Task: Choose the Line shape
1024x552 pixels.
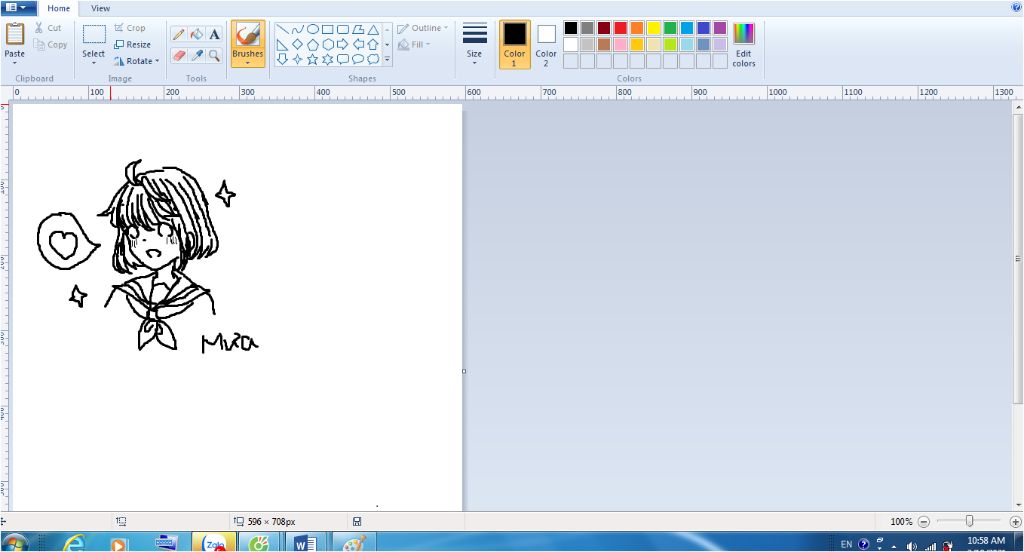Action: 282,29
